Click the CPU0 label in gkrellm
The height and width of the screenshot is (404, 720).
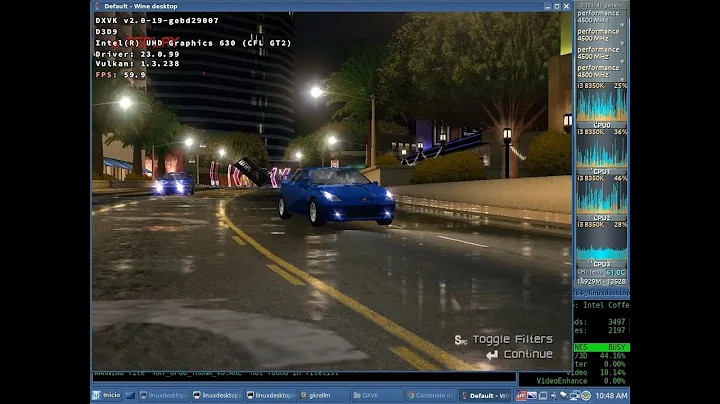point(602,125)
